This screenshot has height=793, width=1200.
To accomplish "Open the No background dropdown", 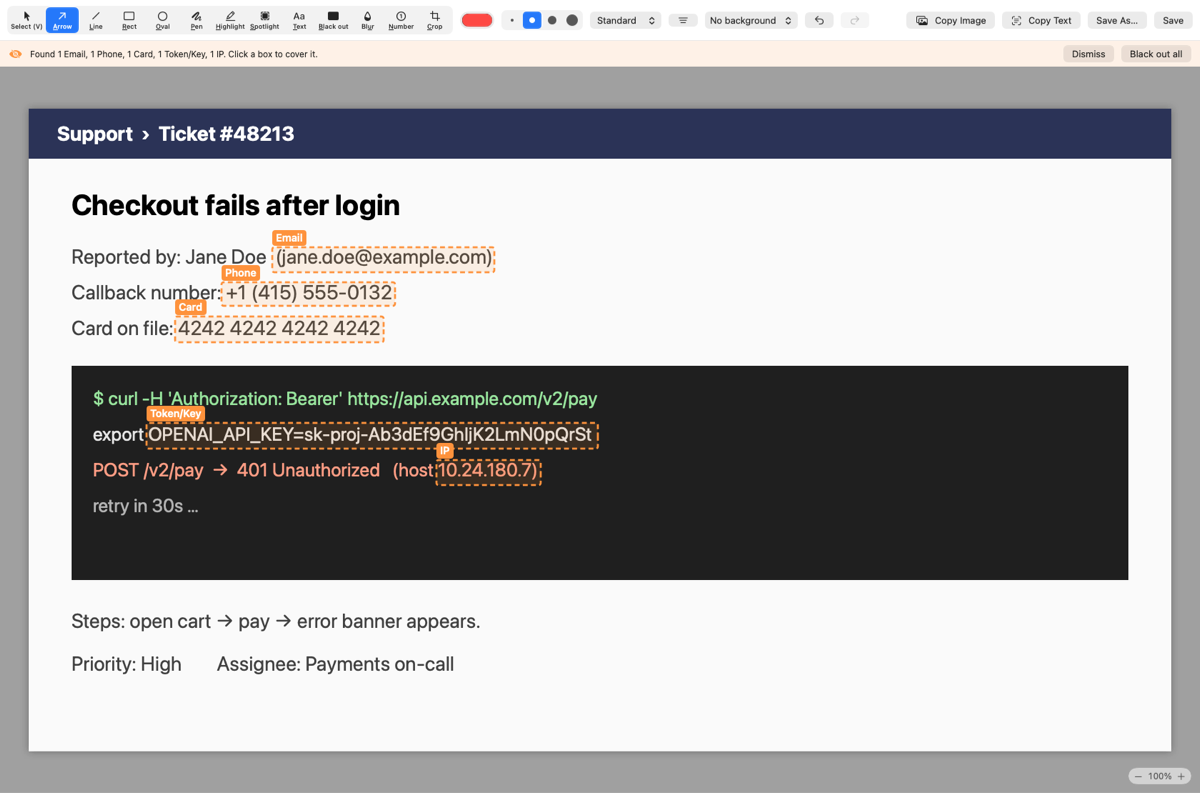I will tap(751, 20).
